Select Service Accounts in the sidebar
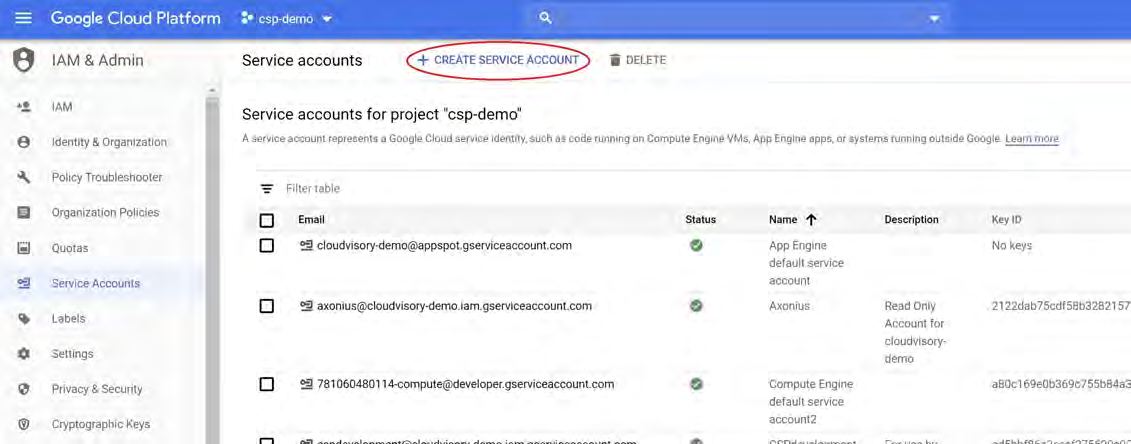 [96, 283]
